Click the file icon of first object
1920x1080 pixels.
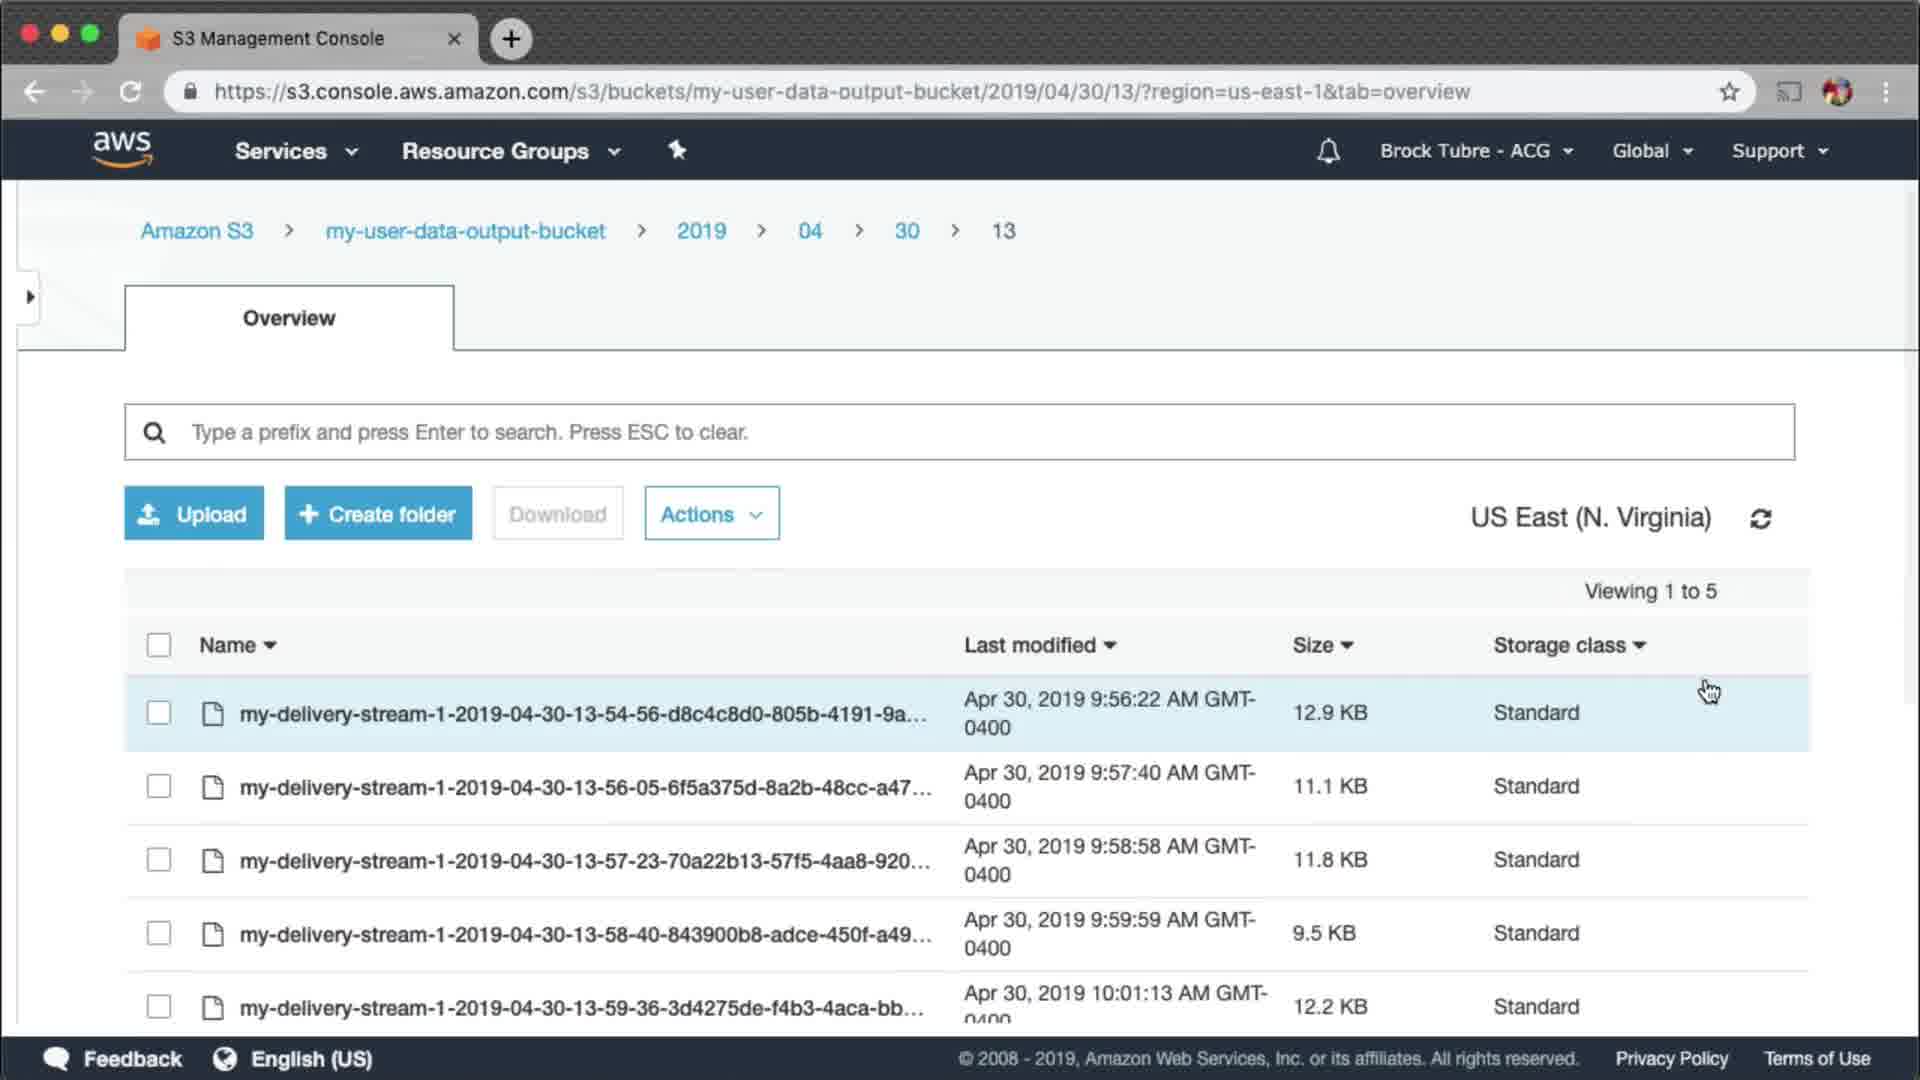pyautogui.click(x=212, y=714)
